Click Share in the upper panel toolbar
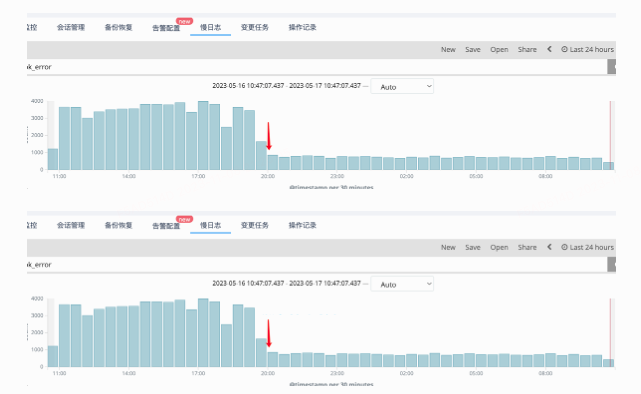 click(x=527, y=49)
